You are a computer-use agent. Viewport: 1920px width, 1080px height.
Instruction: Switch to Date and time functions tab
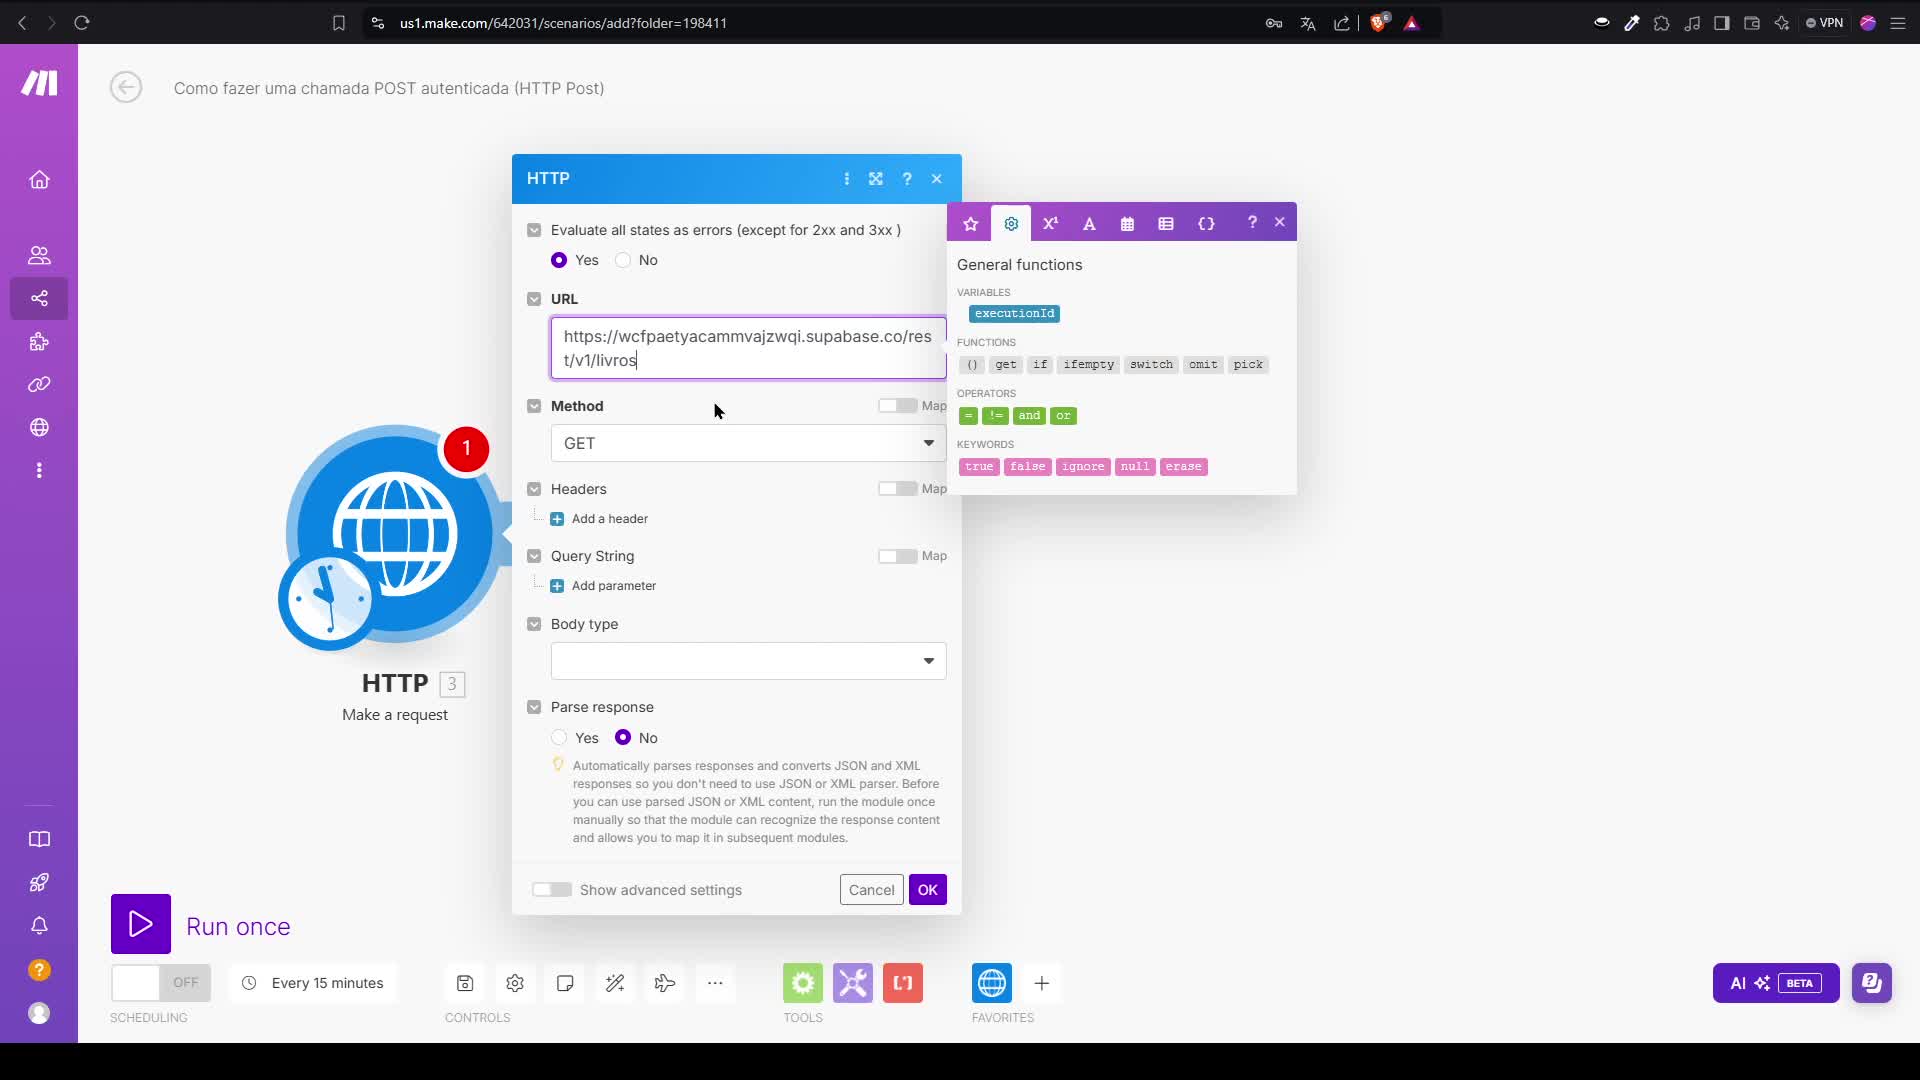pyautogui.click(x=1127, y=223)
